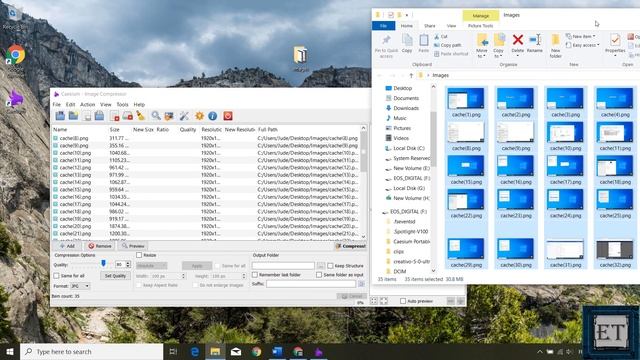The image size is (640, 360).
Task: Switch to the Share tab in Explorer
Action: (430, 26)
